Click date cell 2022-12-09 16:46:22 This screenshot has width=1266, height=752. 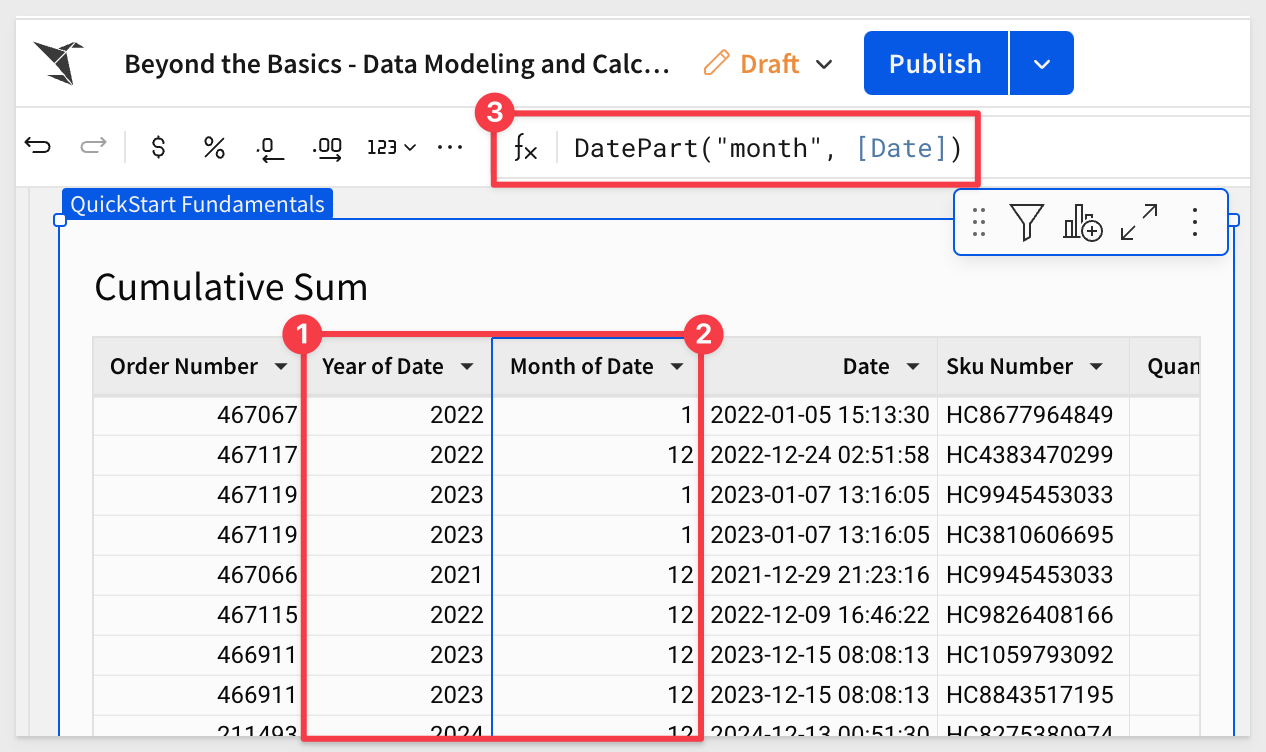point(819,615)
